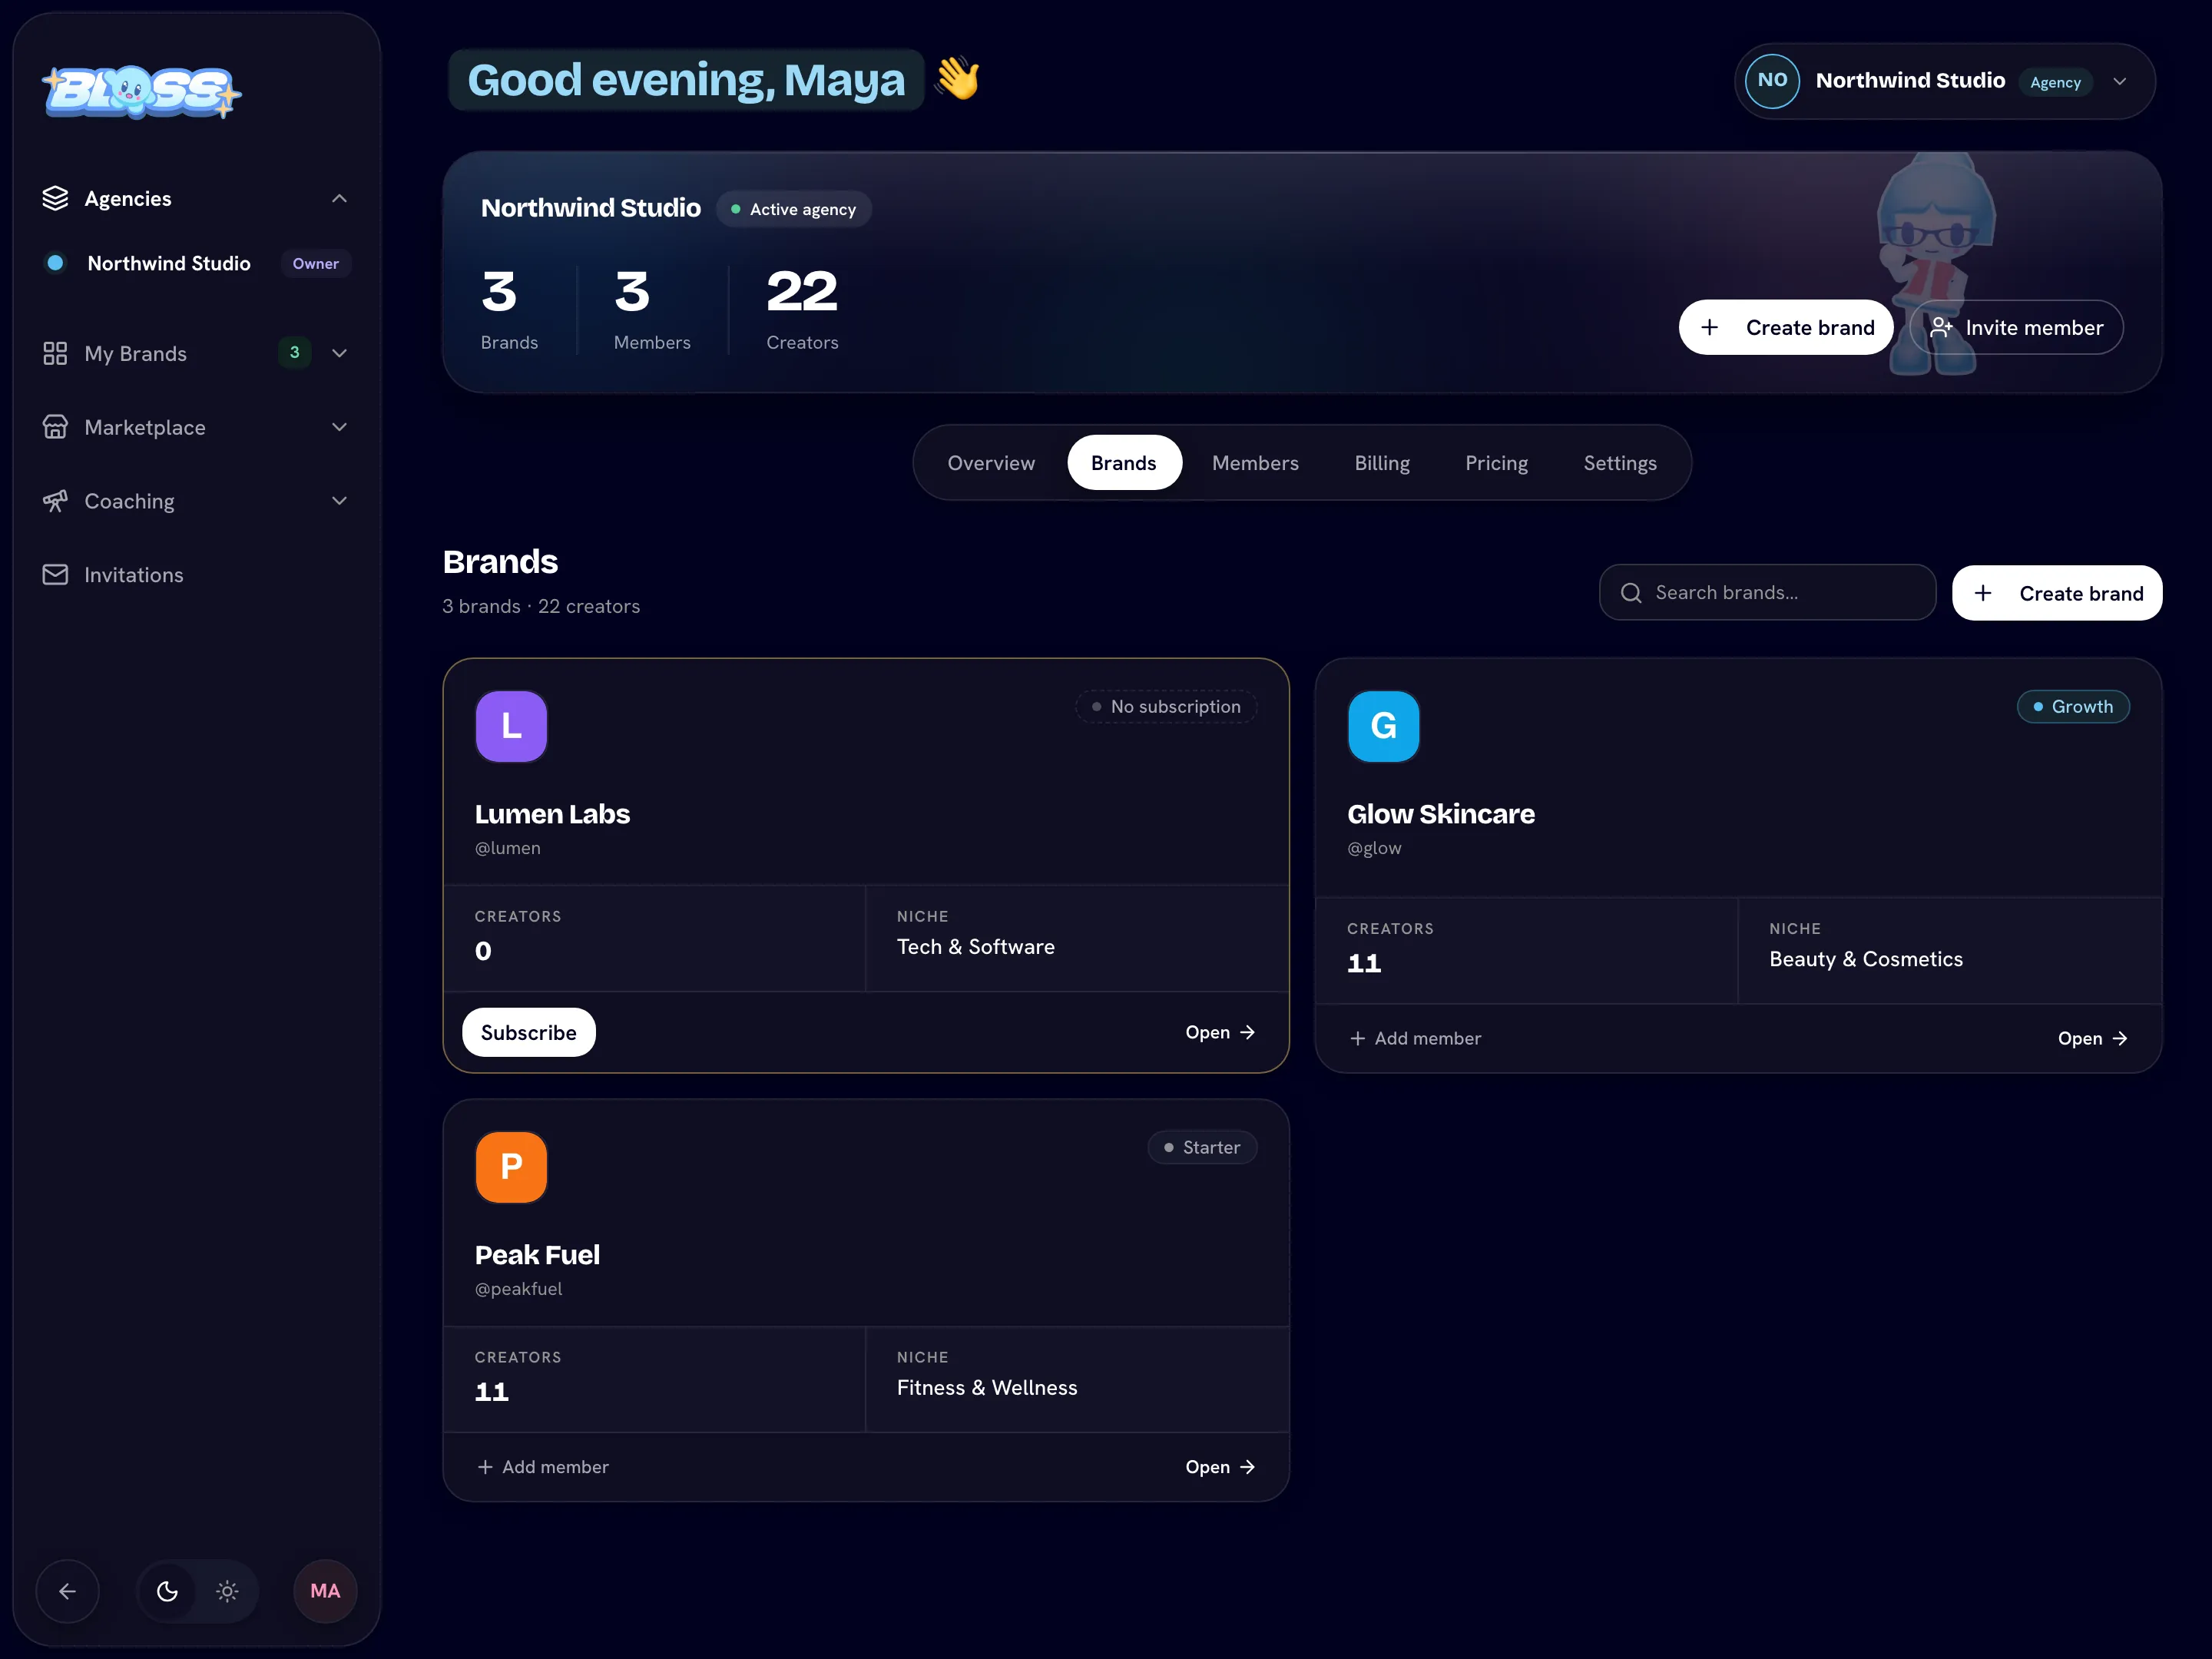Click the Search brands input field

(x=1767, y=593)
